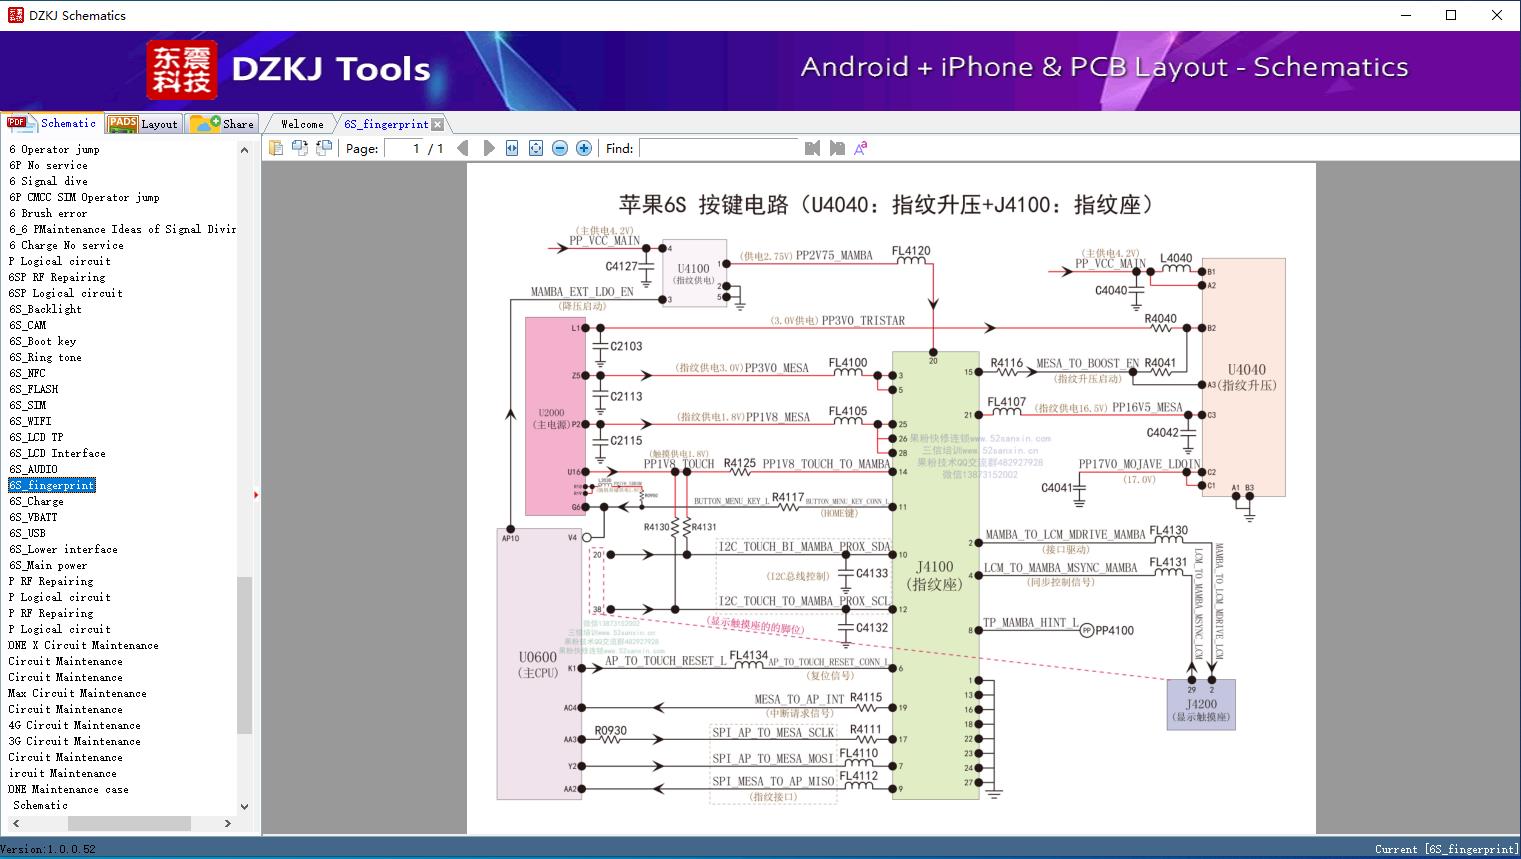1521x859 pixels.
Task: Select '6 Charge No service' entry
Action: tap(66, 245)
